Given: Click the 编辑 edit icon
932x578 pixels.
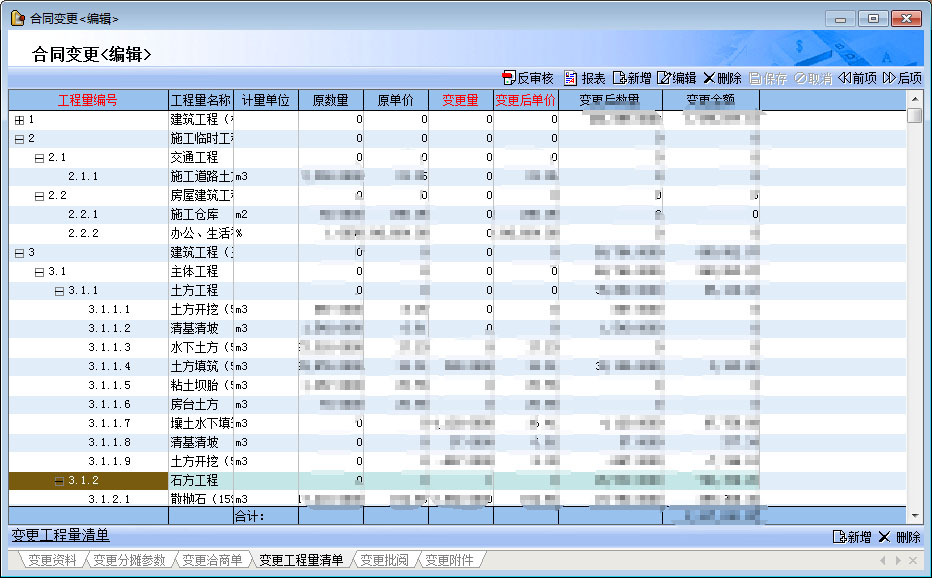Looking at the screenshot, I should [x=664, y=78].
